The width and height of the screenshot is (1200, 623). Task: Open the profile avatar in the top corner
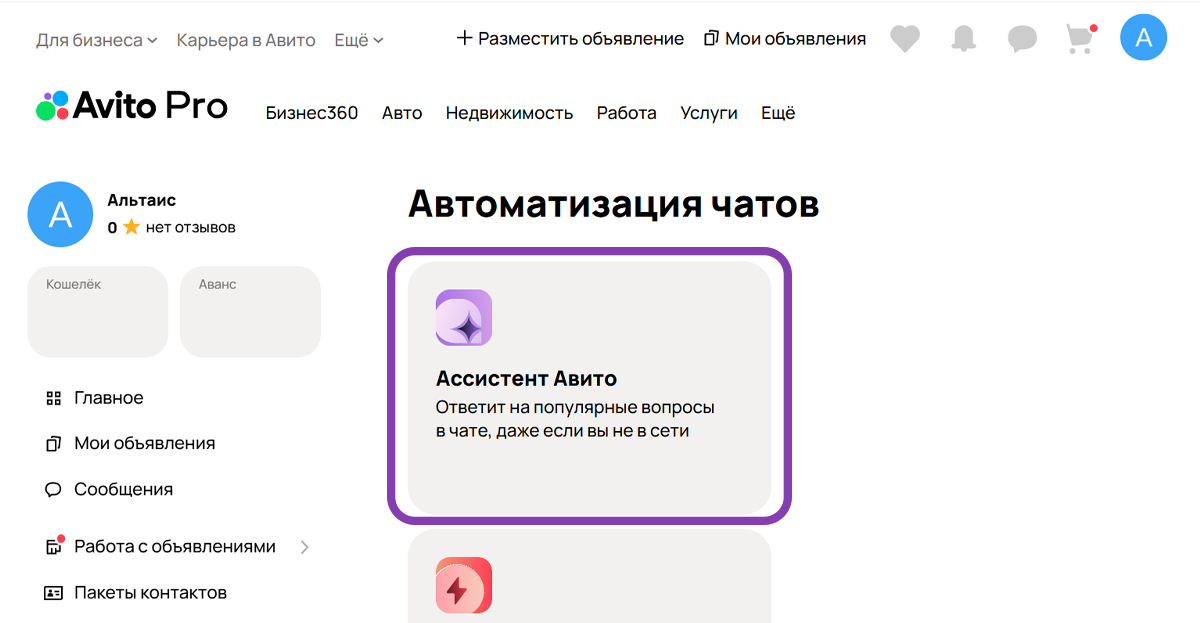click(x=1143, y=37)
